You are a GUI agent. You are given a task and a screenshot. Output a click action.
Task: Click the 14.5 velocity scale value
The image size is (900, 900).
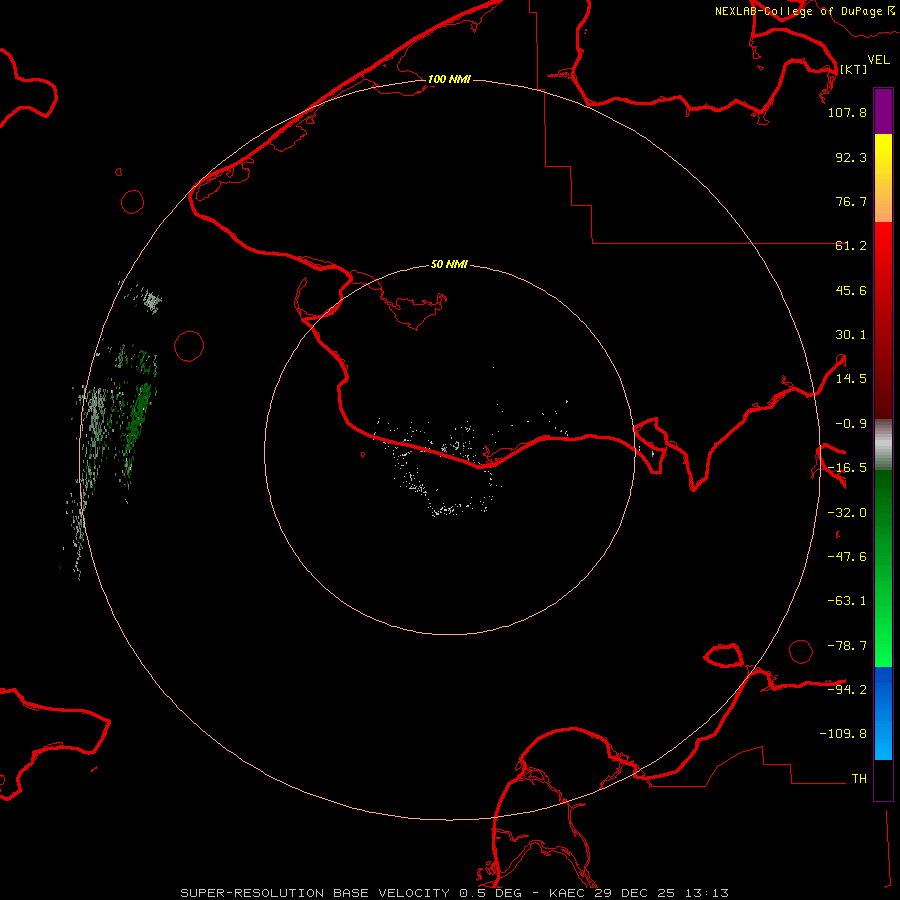(x=851, y=379)
